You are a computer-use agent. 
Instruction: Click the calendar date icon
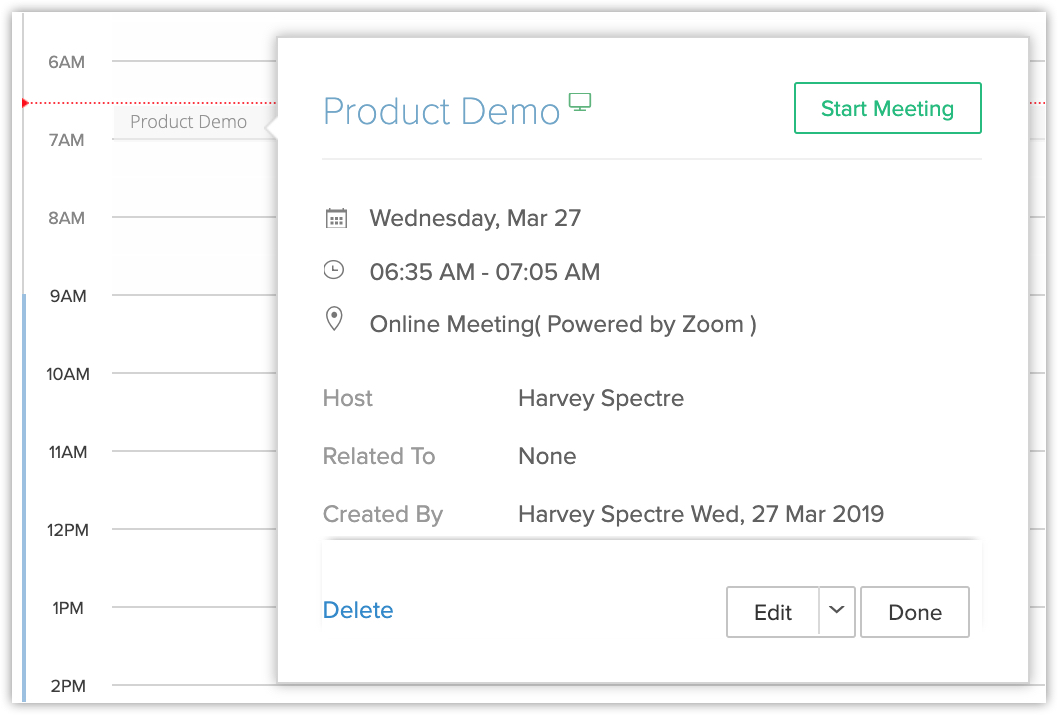(336, 218)
